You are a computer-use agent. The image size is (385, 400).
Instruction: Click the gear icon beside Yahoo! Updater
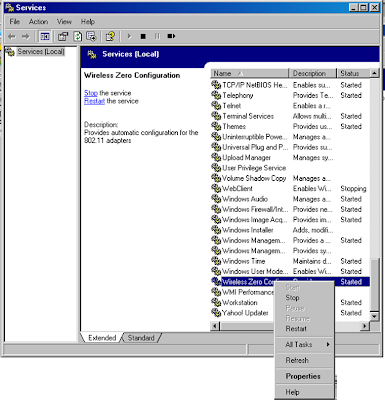click(x=216, y=313)
